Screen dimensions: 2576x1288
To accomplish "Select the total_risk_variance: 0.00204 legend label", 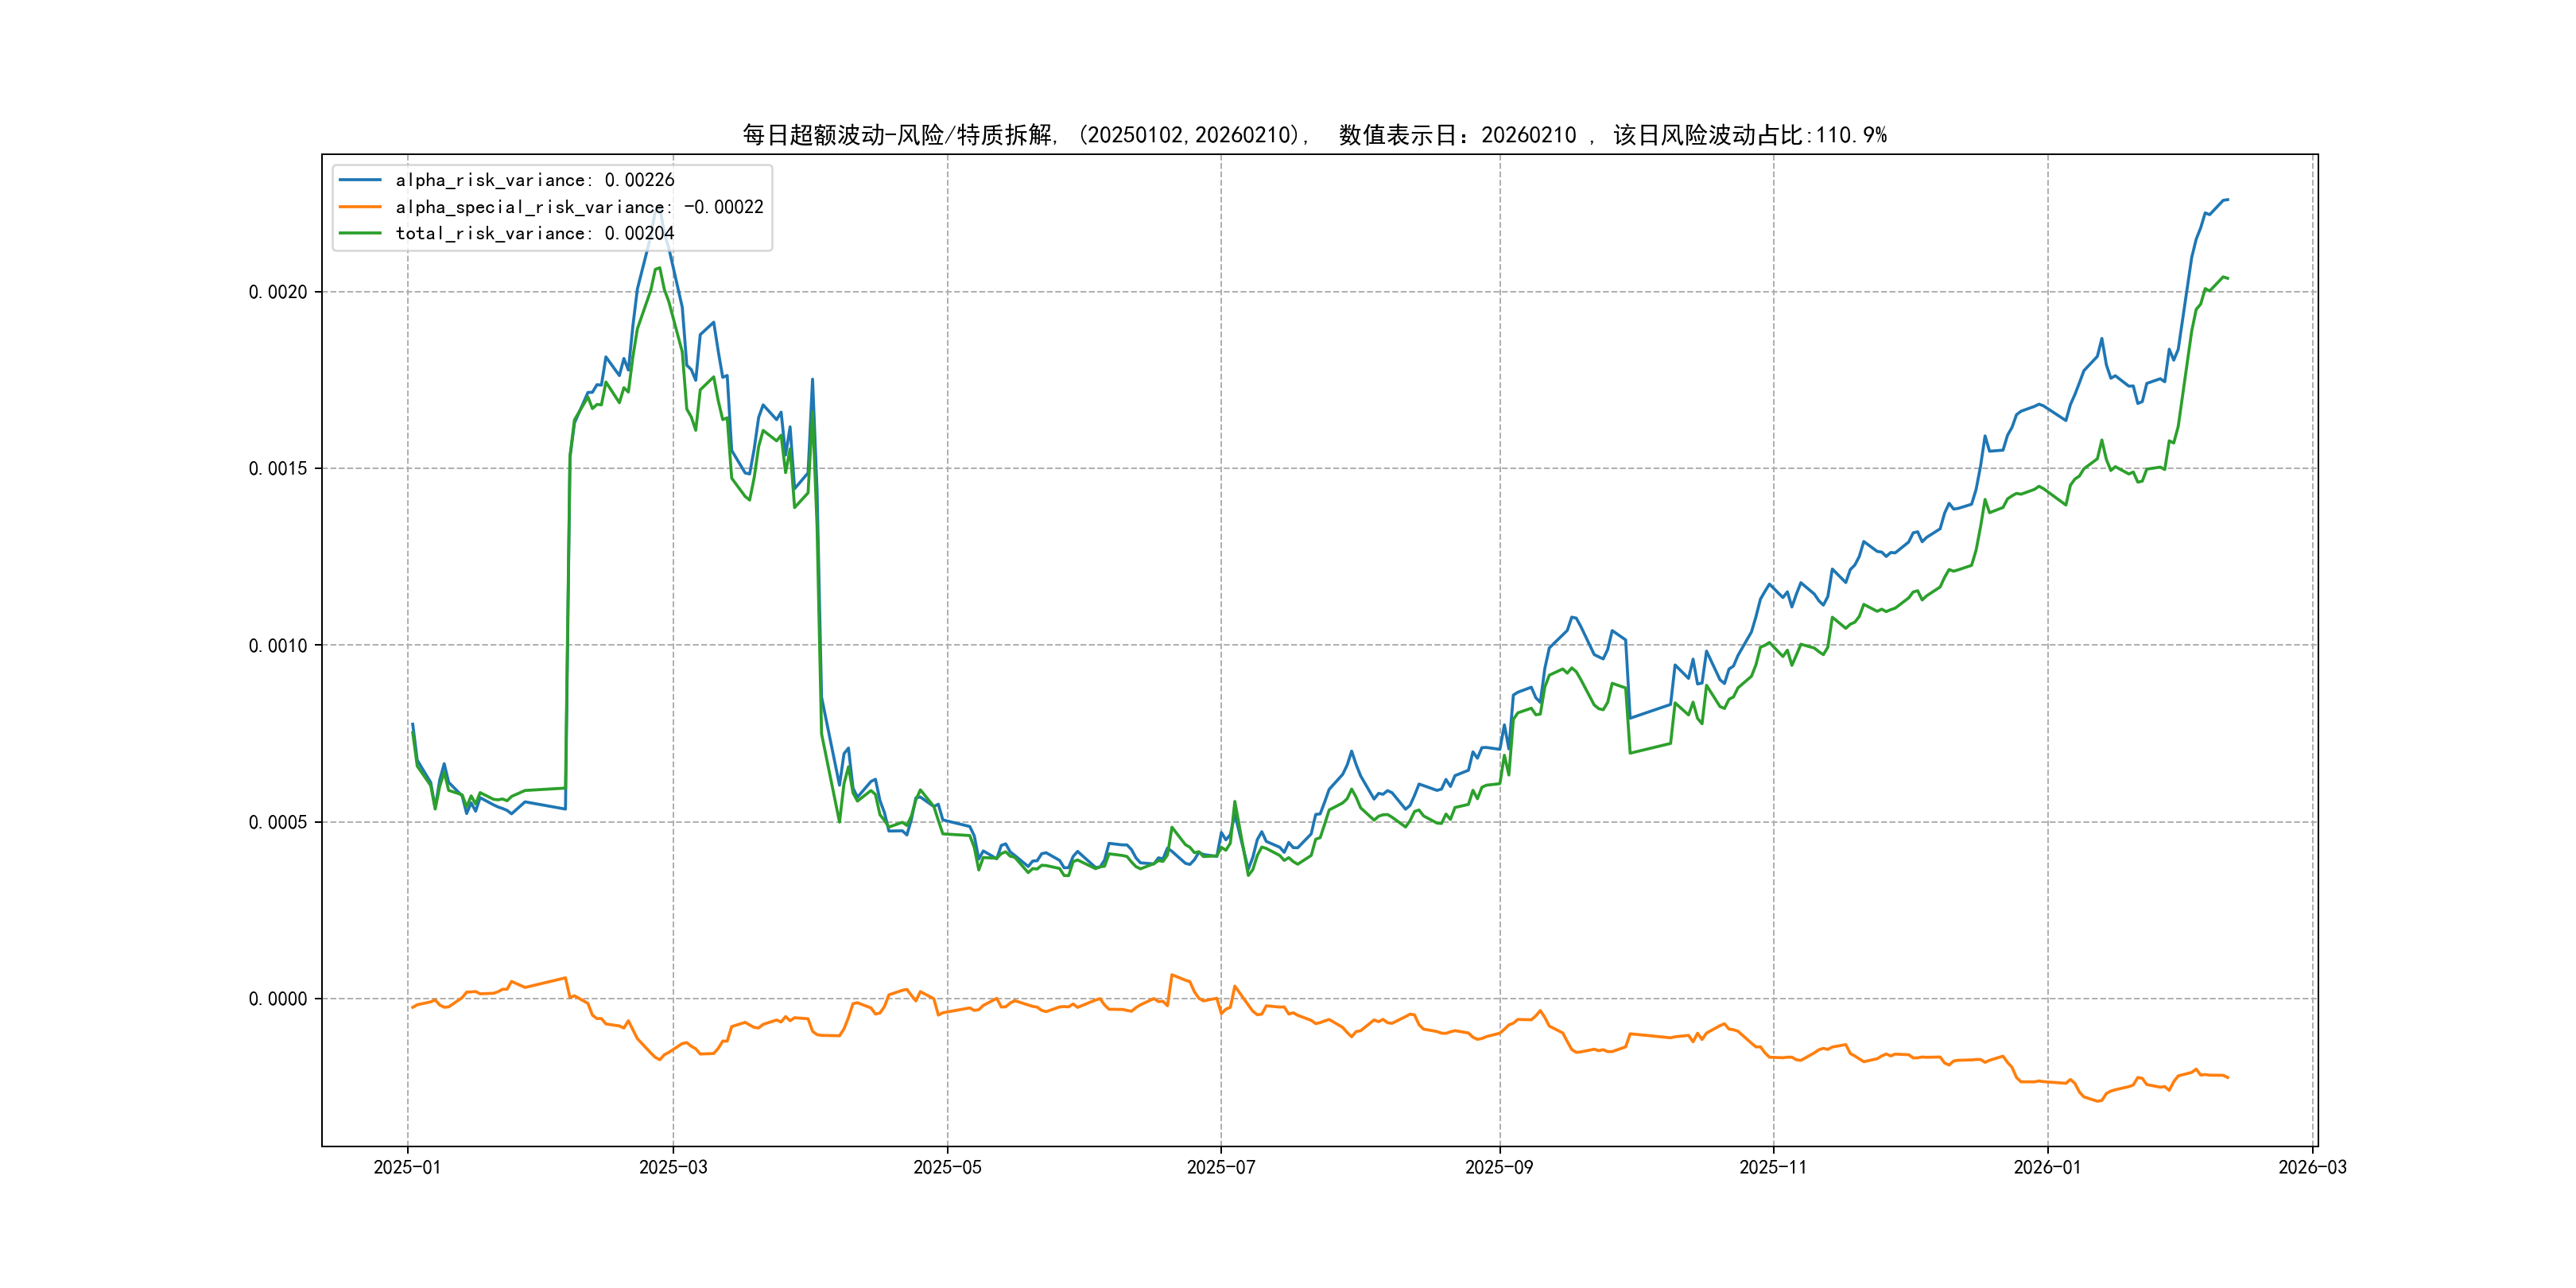I will (x=535, y=233).
